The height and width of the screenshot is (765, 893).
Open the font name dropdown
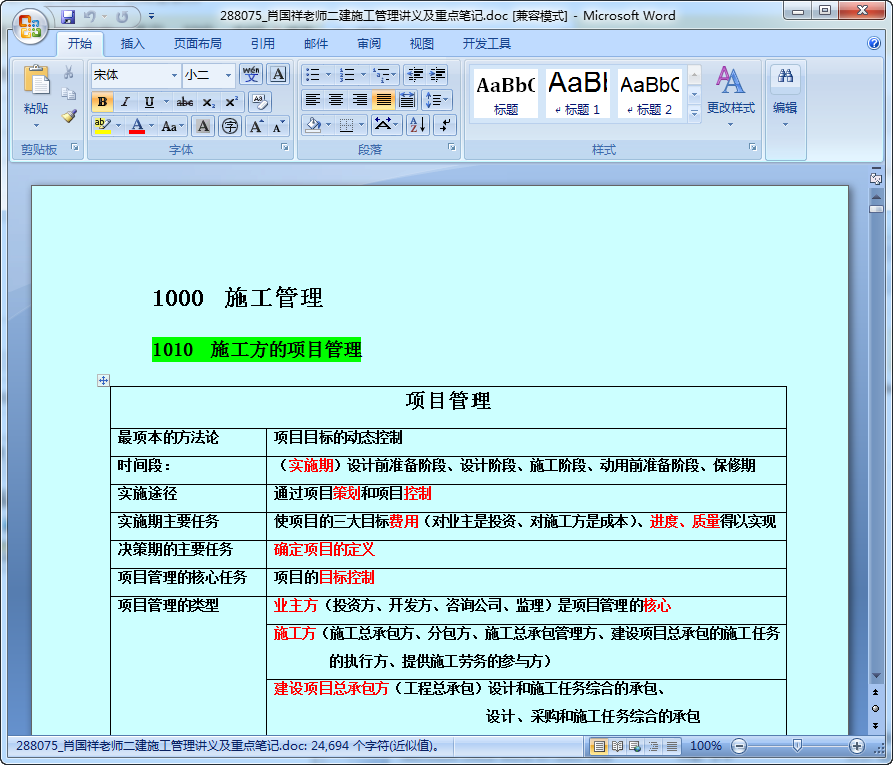click(174, 75)
